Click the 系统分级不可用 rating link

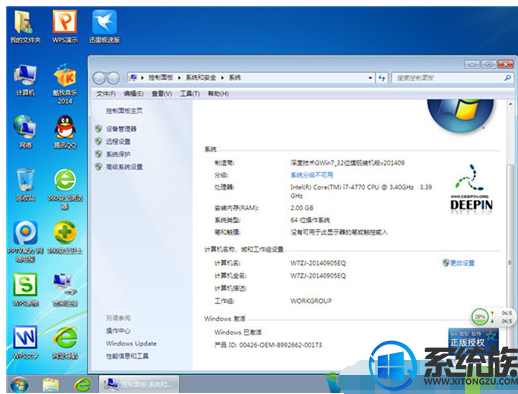[312, 175]
